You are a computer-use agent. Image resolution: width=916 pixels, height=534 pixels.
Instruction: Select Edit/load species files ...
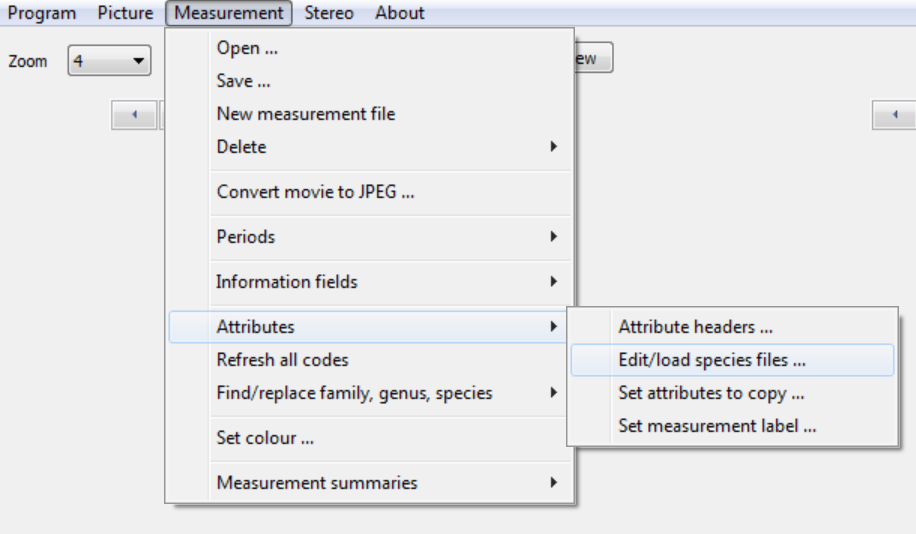pos(712,360)
